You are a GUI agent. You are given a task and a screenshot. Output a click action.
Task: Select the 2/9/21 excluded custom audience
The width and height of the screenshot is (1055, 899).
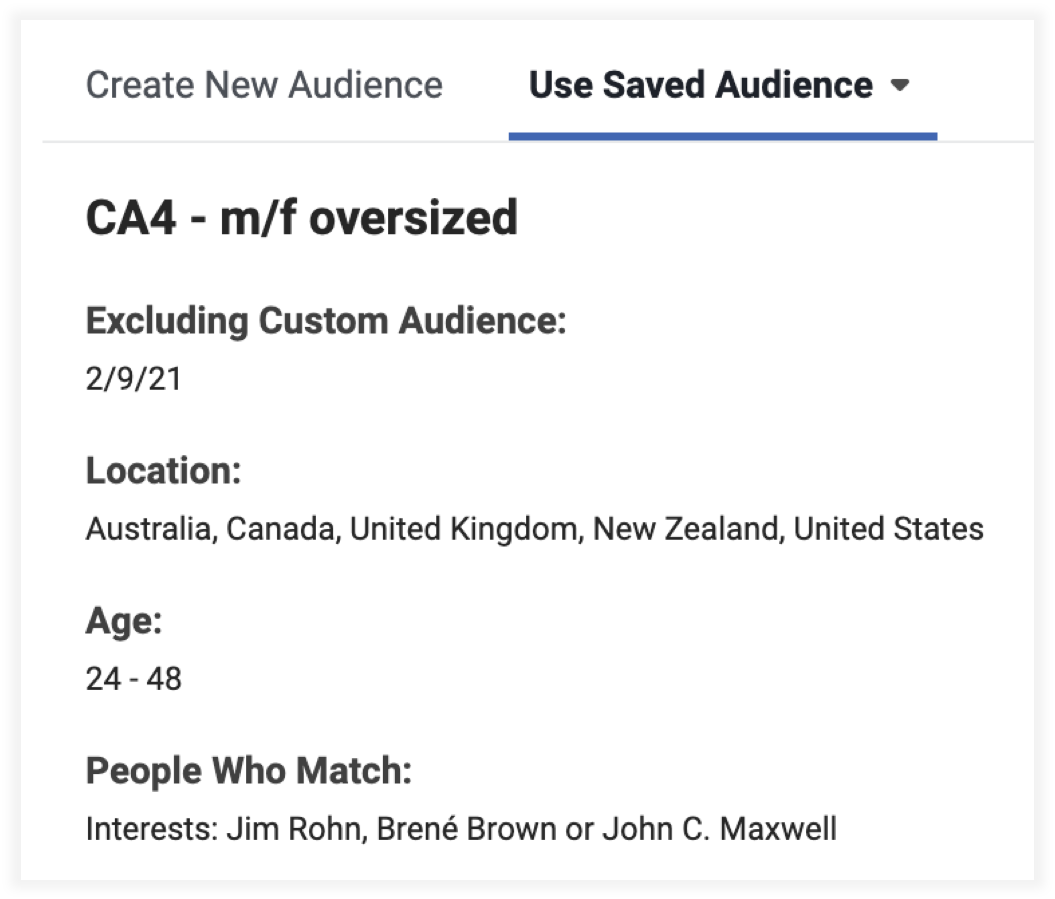(133, 380)
